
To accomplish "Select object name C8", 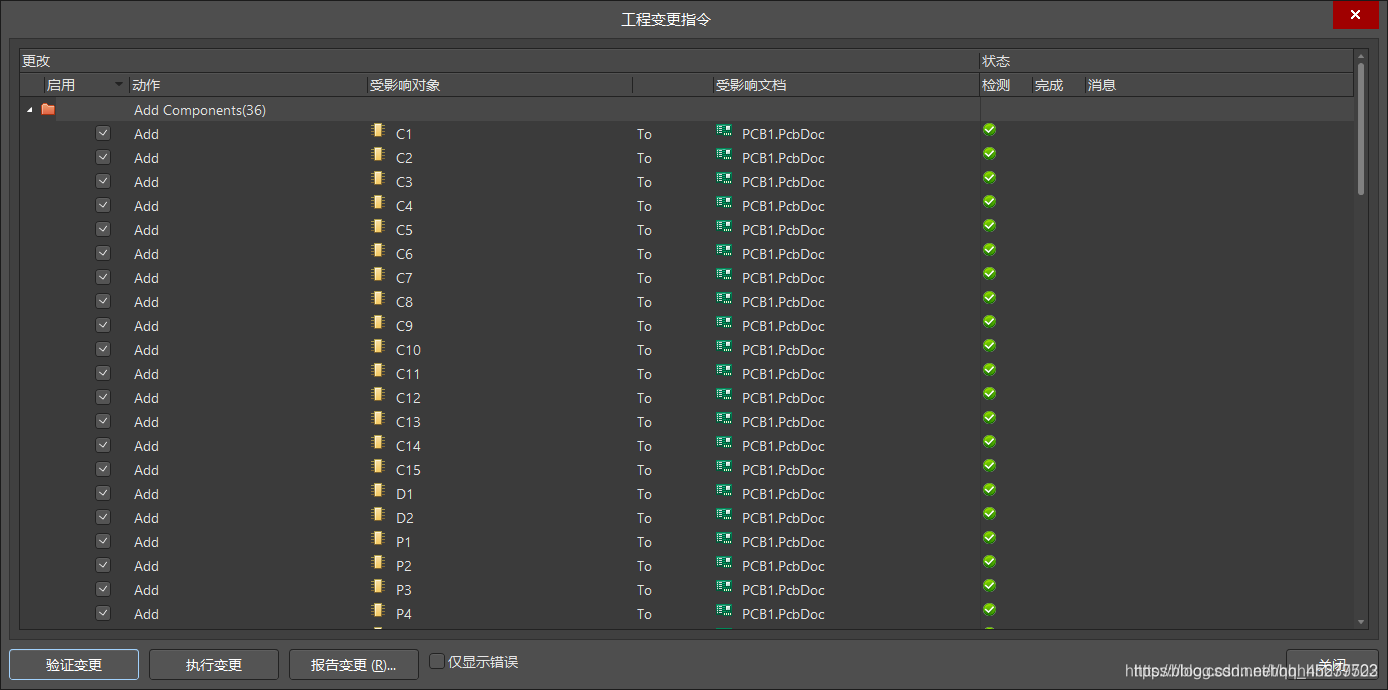I will (404, 302).
